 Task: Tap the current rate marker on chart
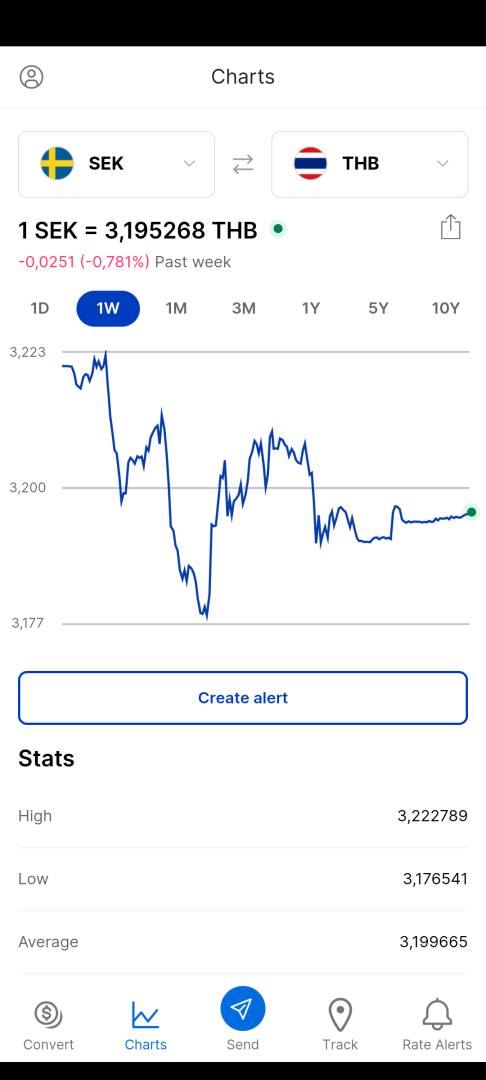(x=472, y=512)
